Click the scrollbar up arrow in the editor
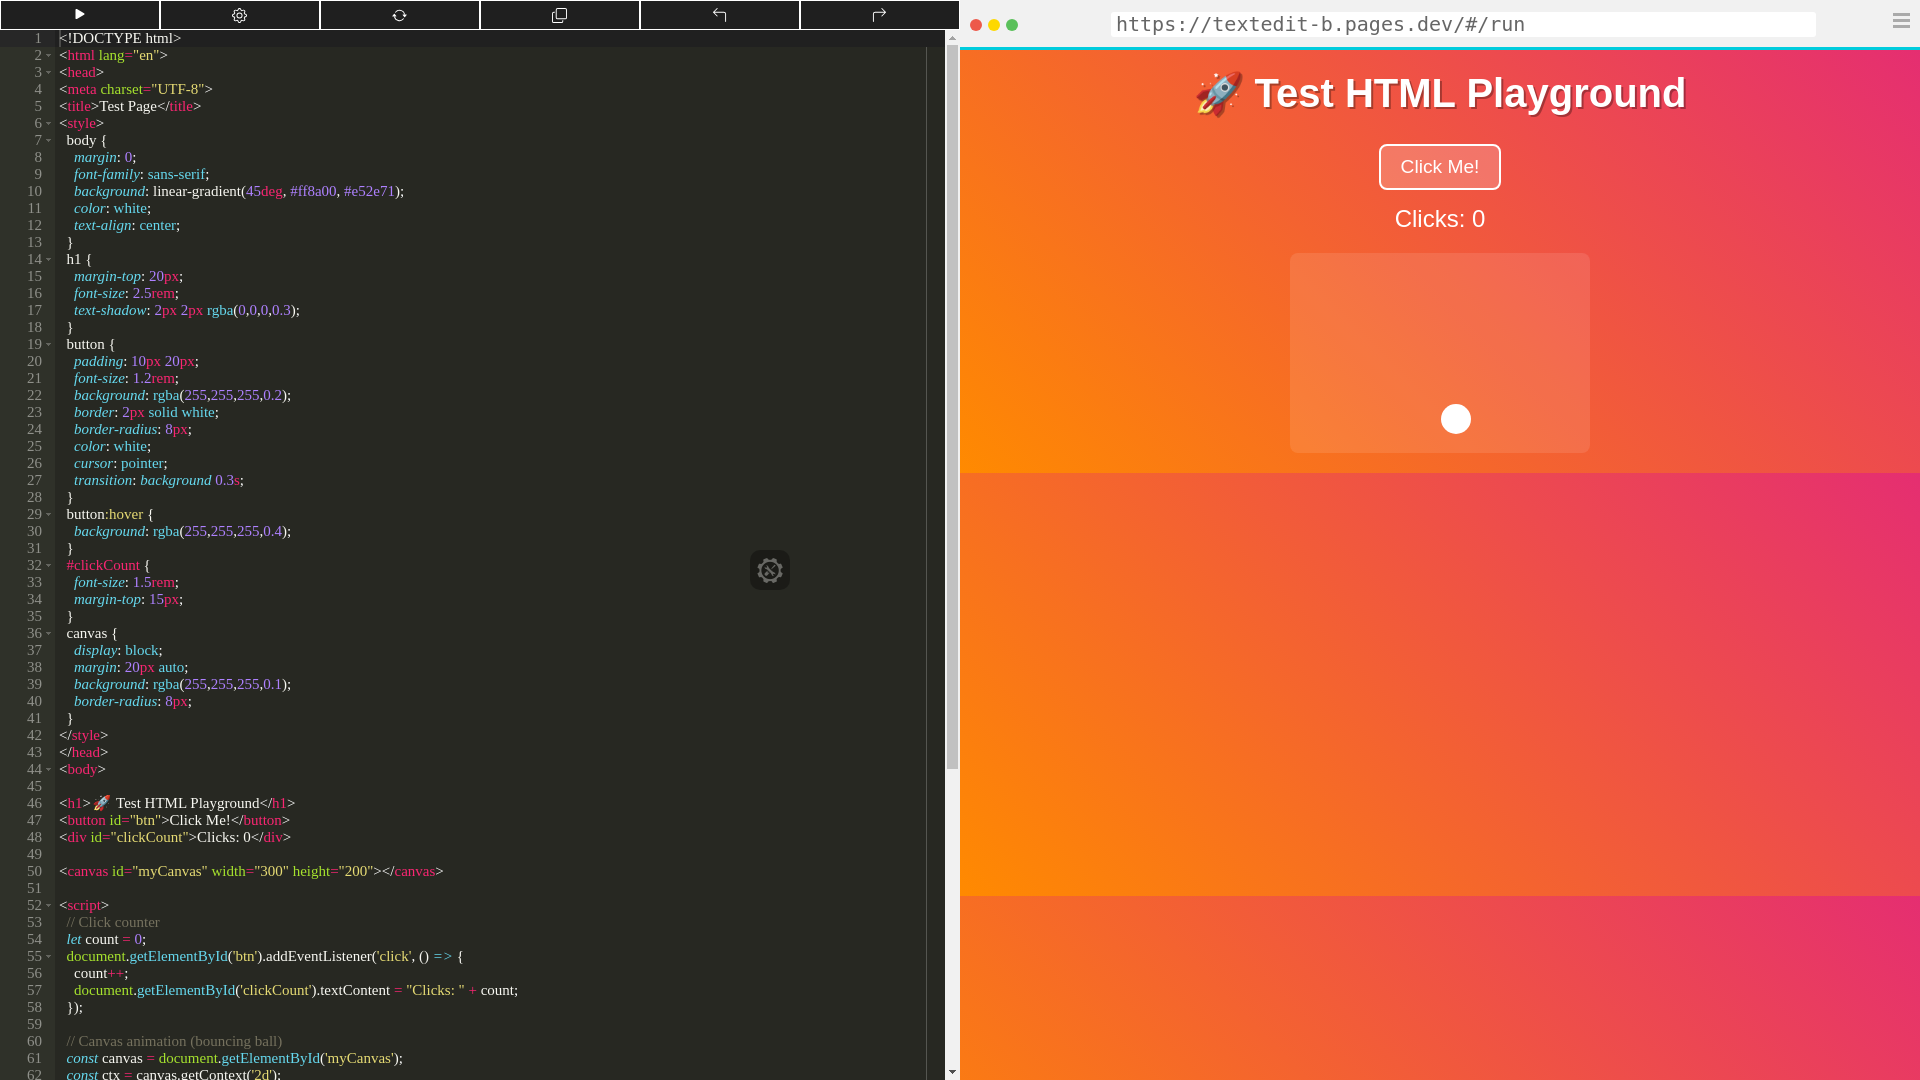The image size is (1920, 1080). point(952,38)
